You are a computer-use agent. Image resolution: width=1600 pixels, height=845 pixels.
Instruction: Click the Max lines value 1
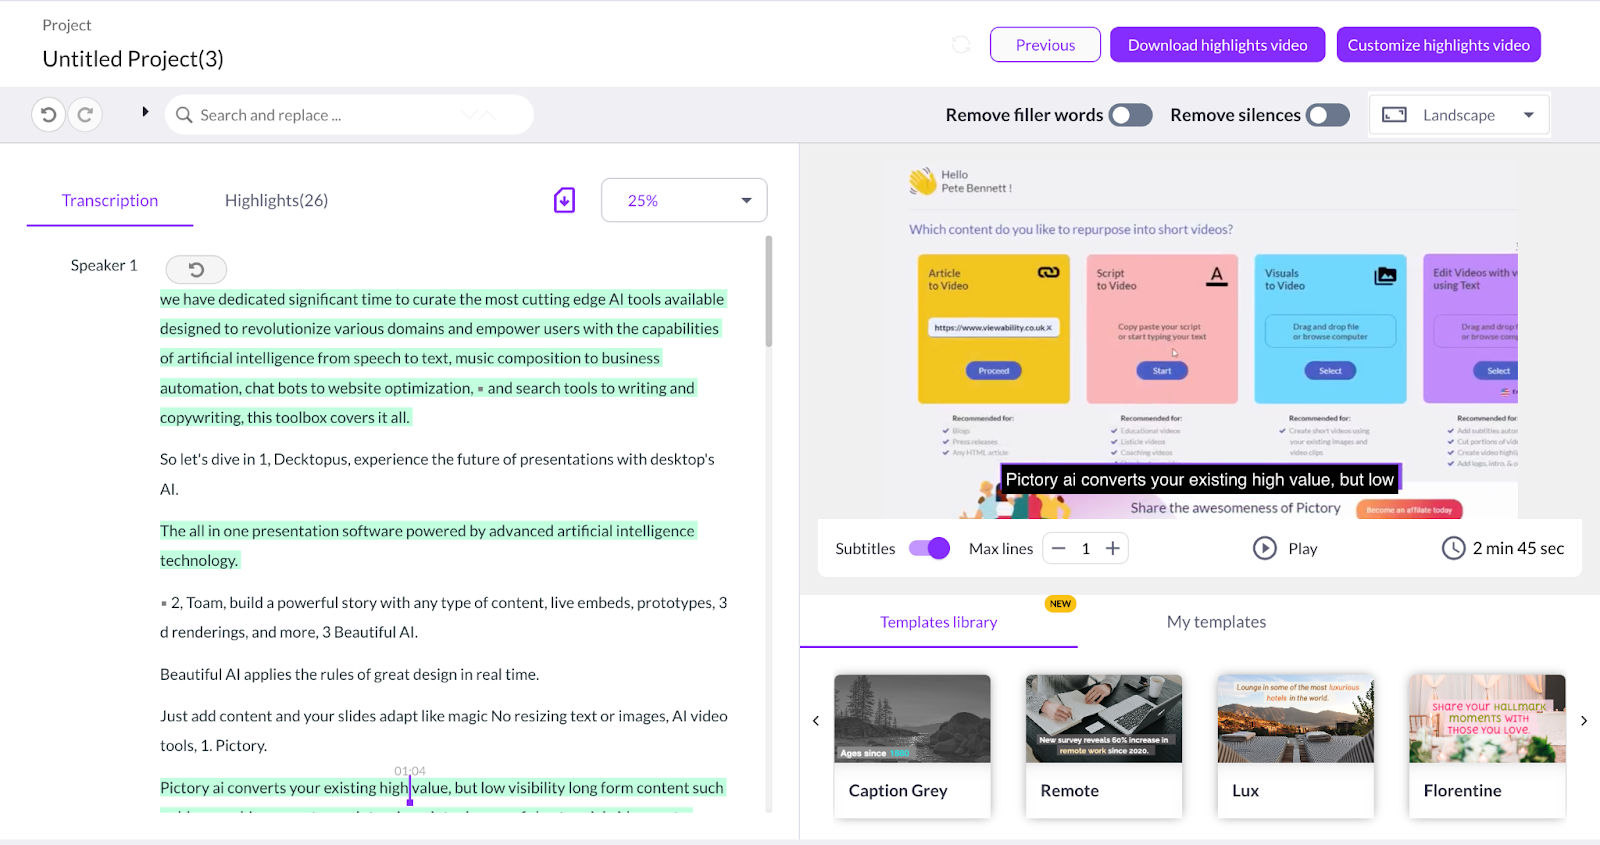pos(1085,548)
